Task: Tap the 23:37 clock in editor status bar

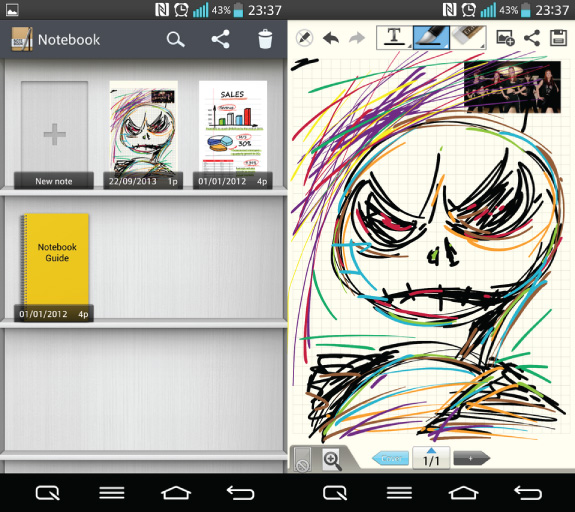Action: 552,10
